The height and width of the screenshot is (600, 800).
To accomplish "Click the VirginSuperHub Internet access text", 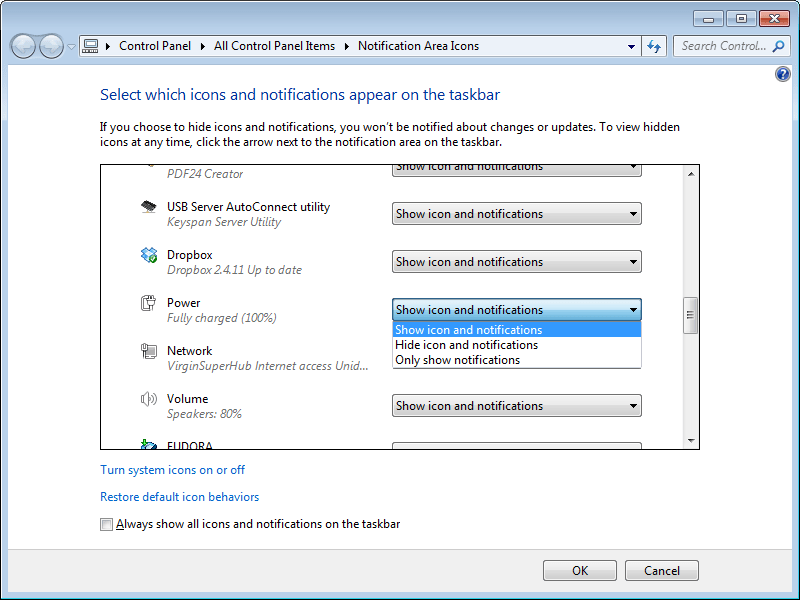I will coord(267,366).
